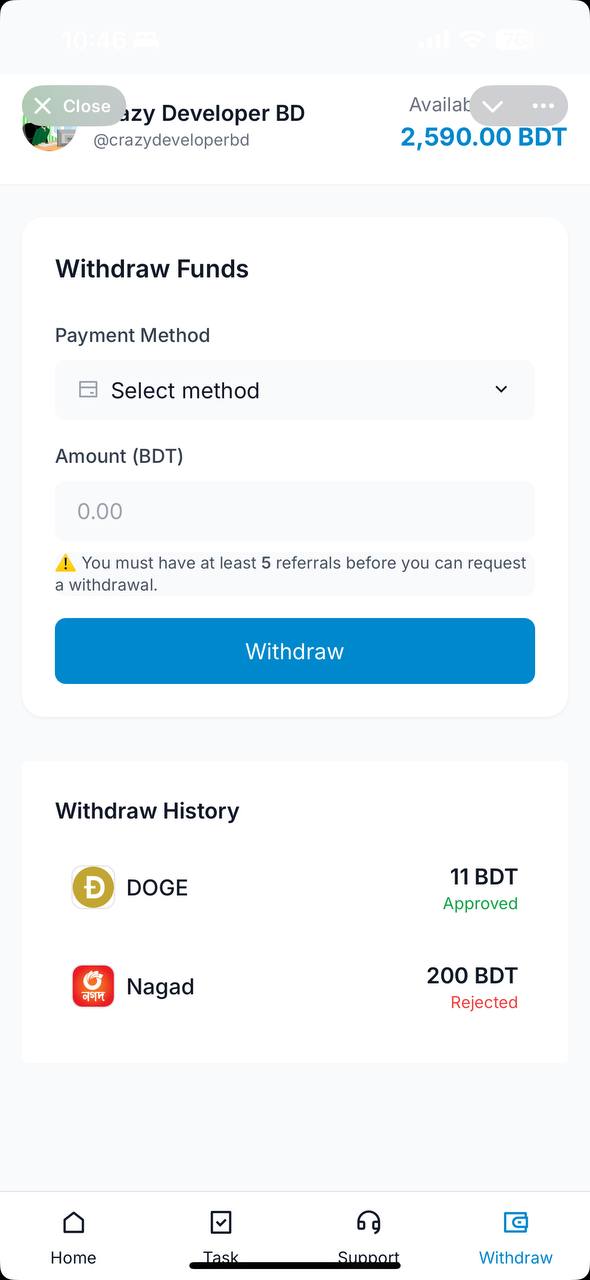The width and height of the screenshot is (590, 1280).
Task: Select the rejected Nagad withdrawal entry
Action: click(x=294, y=986)
